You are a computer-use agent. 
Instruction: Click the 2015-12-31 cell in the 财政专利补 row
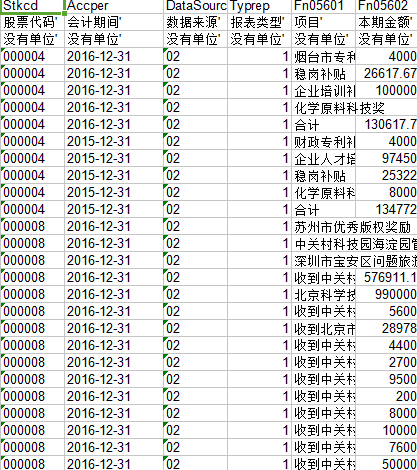(x=114, y=141)
